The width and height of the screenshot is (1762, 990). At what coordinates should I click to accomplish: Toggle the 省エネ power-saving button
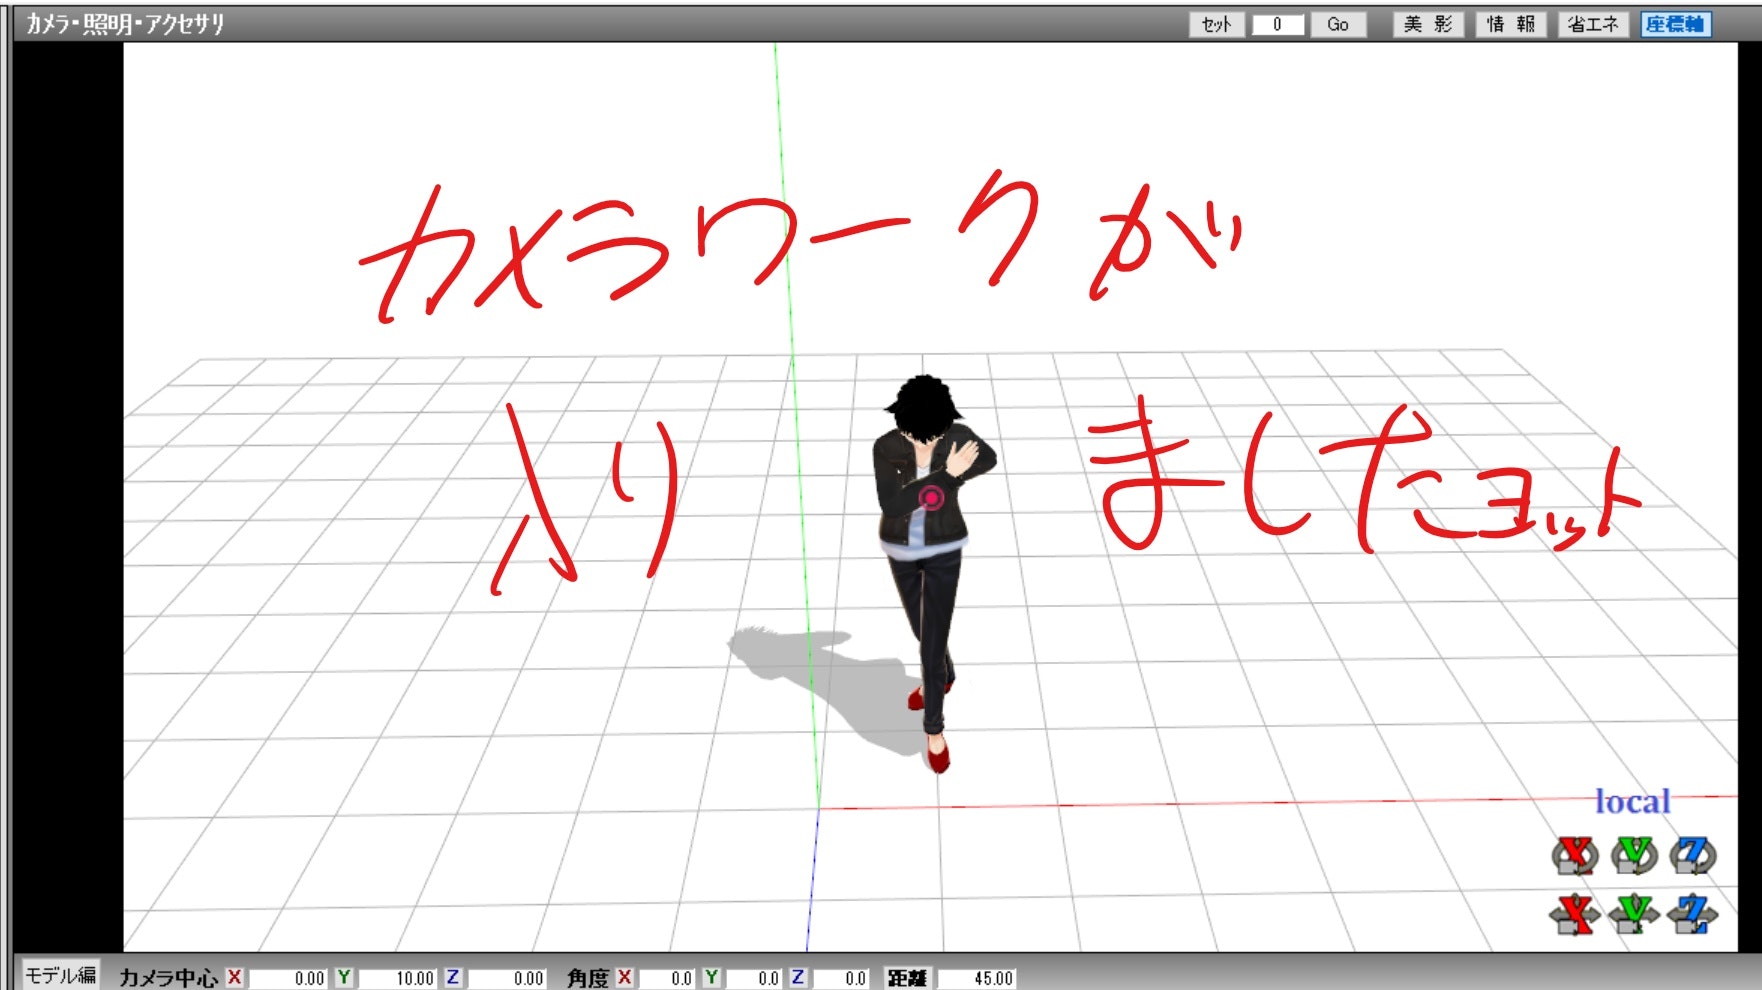pos(1593,25)
